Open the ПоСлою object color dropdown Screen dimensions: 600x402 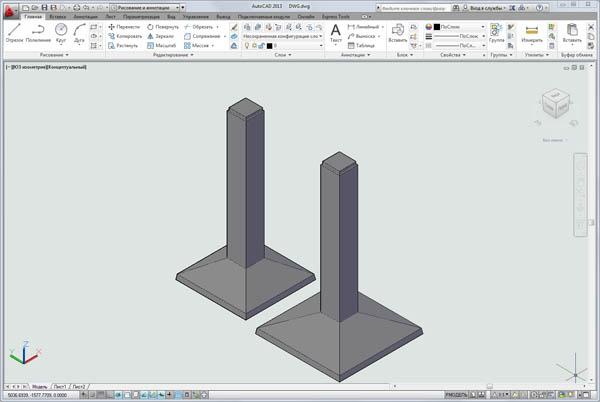pos(455,27)
